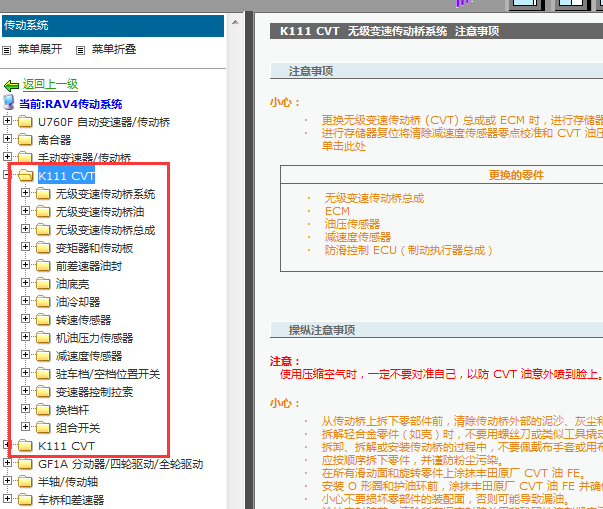Image resolution: width=603 pixels, height=509 pixels.
Task: Click folder icon of 离合器
Action: coord(25,140)
